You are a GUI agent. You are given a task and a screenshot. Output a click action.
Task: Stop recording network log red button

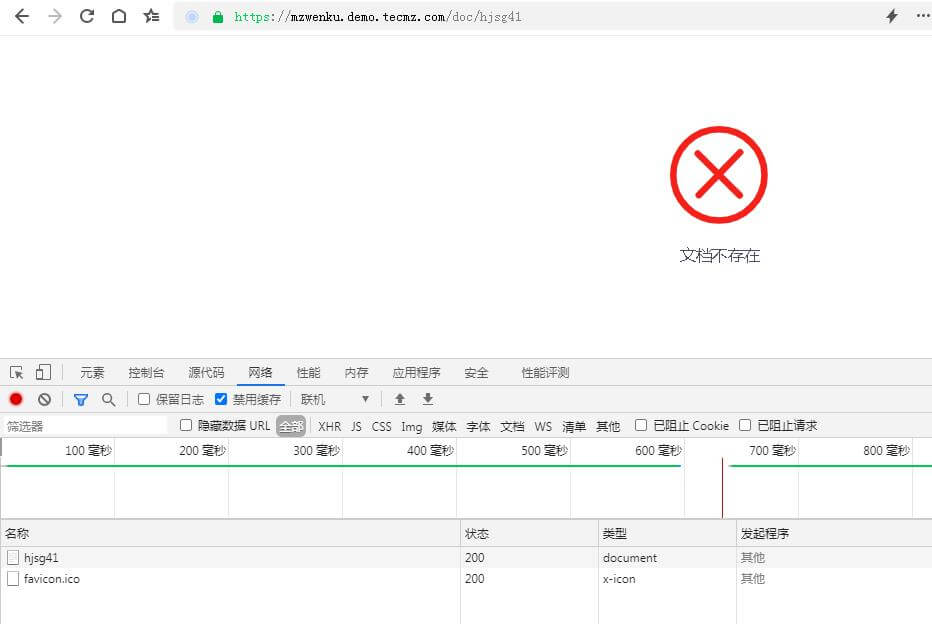(16, 399)
